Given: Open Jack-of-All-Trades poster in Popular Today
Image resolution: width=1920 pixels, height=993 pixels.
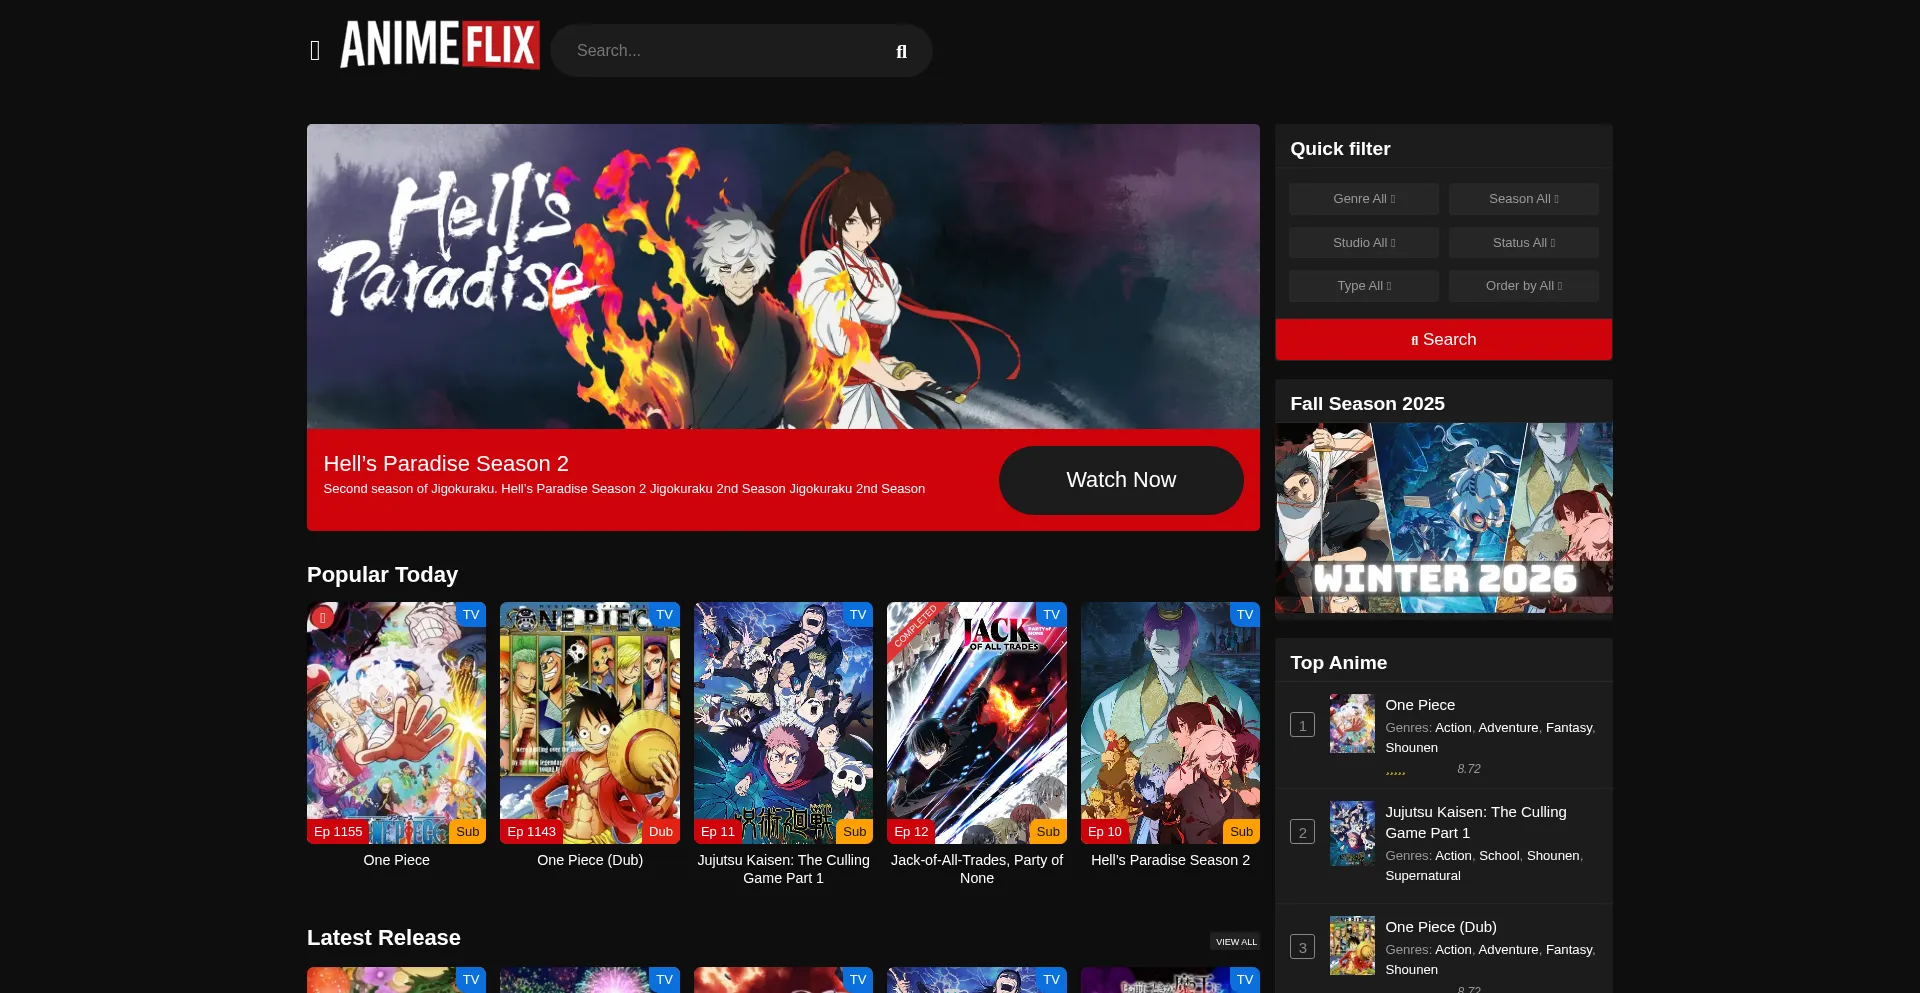Looking at the screenshot, I should [977, 723].
